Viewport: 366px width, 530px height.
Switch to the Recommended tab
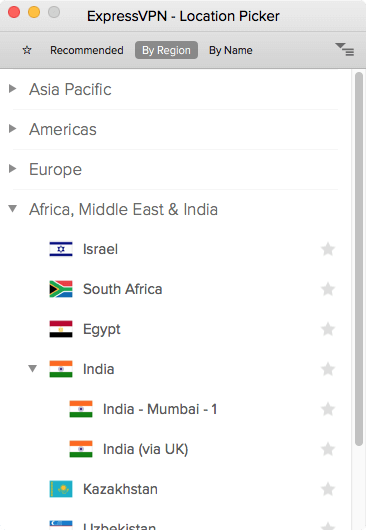coord(87,50)
